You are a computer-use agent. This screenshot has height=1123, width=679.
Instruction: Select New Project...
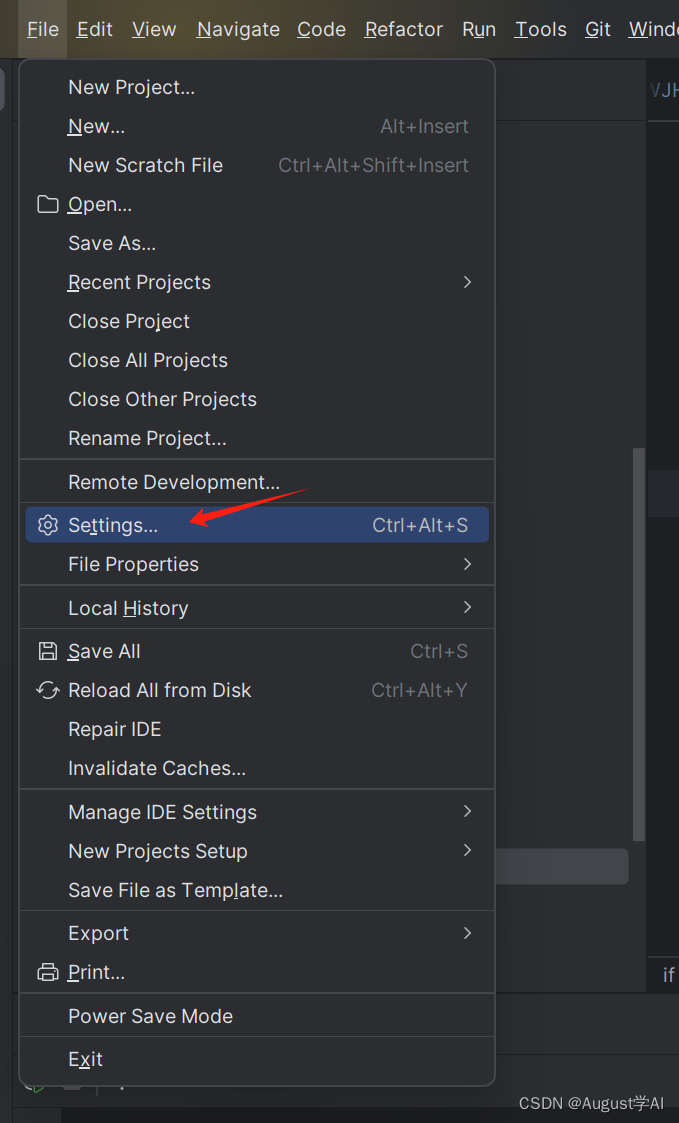(131, 87)
